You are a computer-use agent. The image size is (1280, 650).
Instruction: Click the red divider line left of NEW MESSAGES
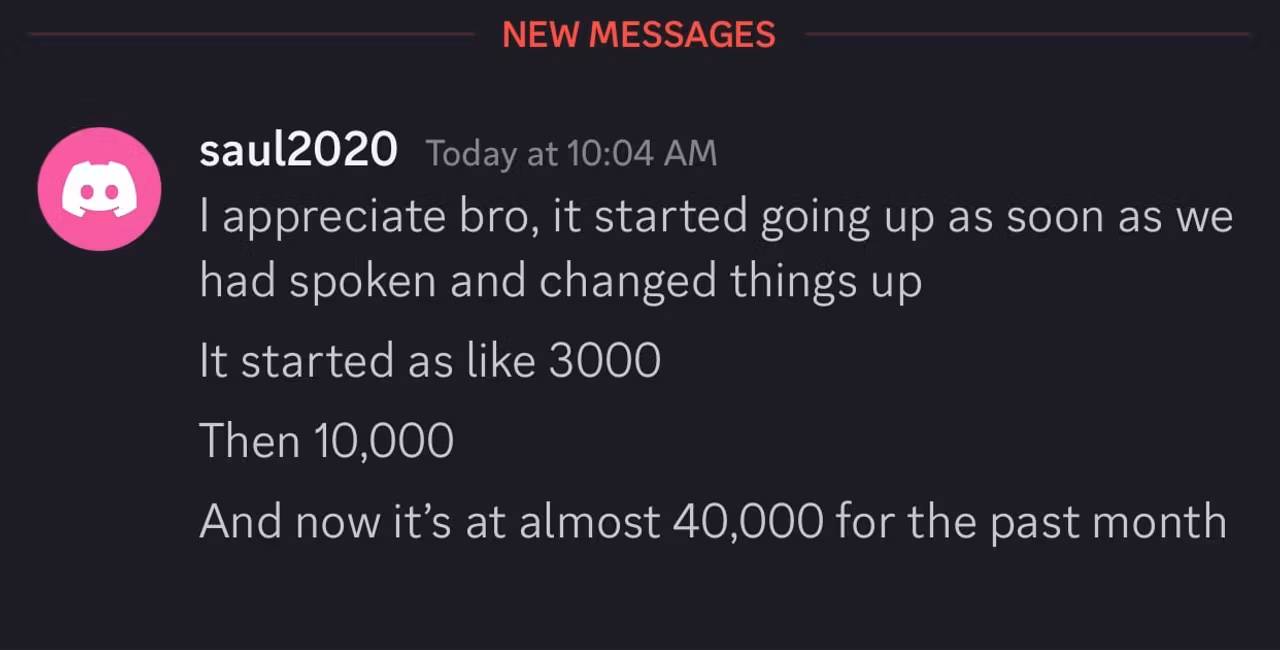[252, 35]
